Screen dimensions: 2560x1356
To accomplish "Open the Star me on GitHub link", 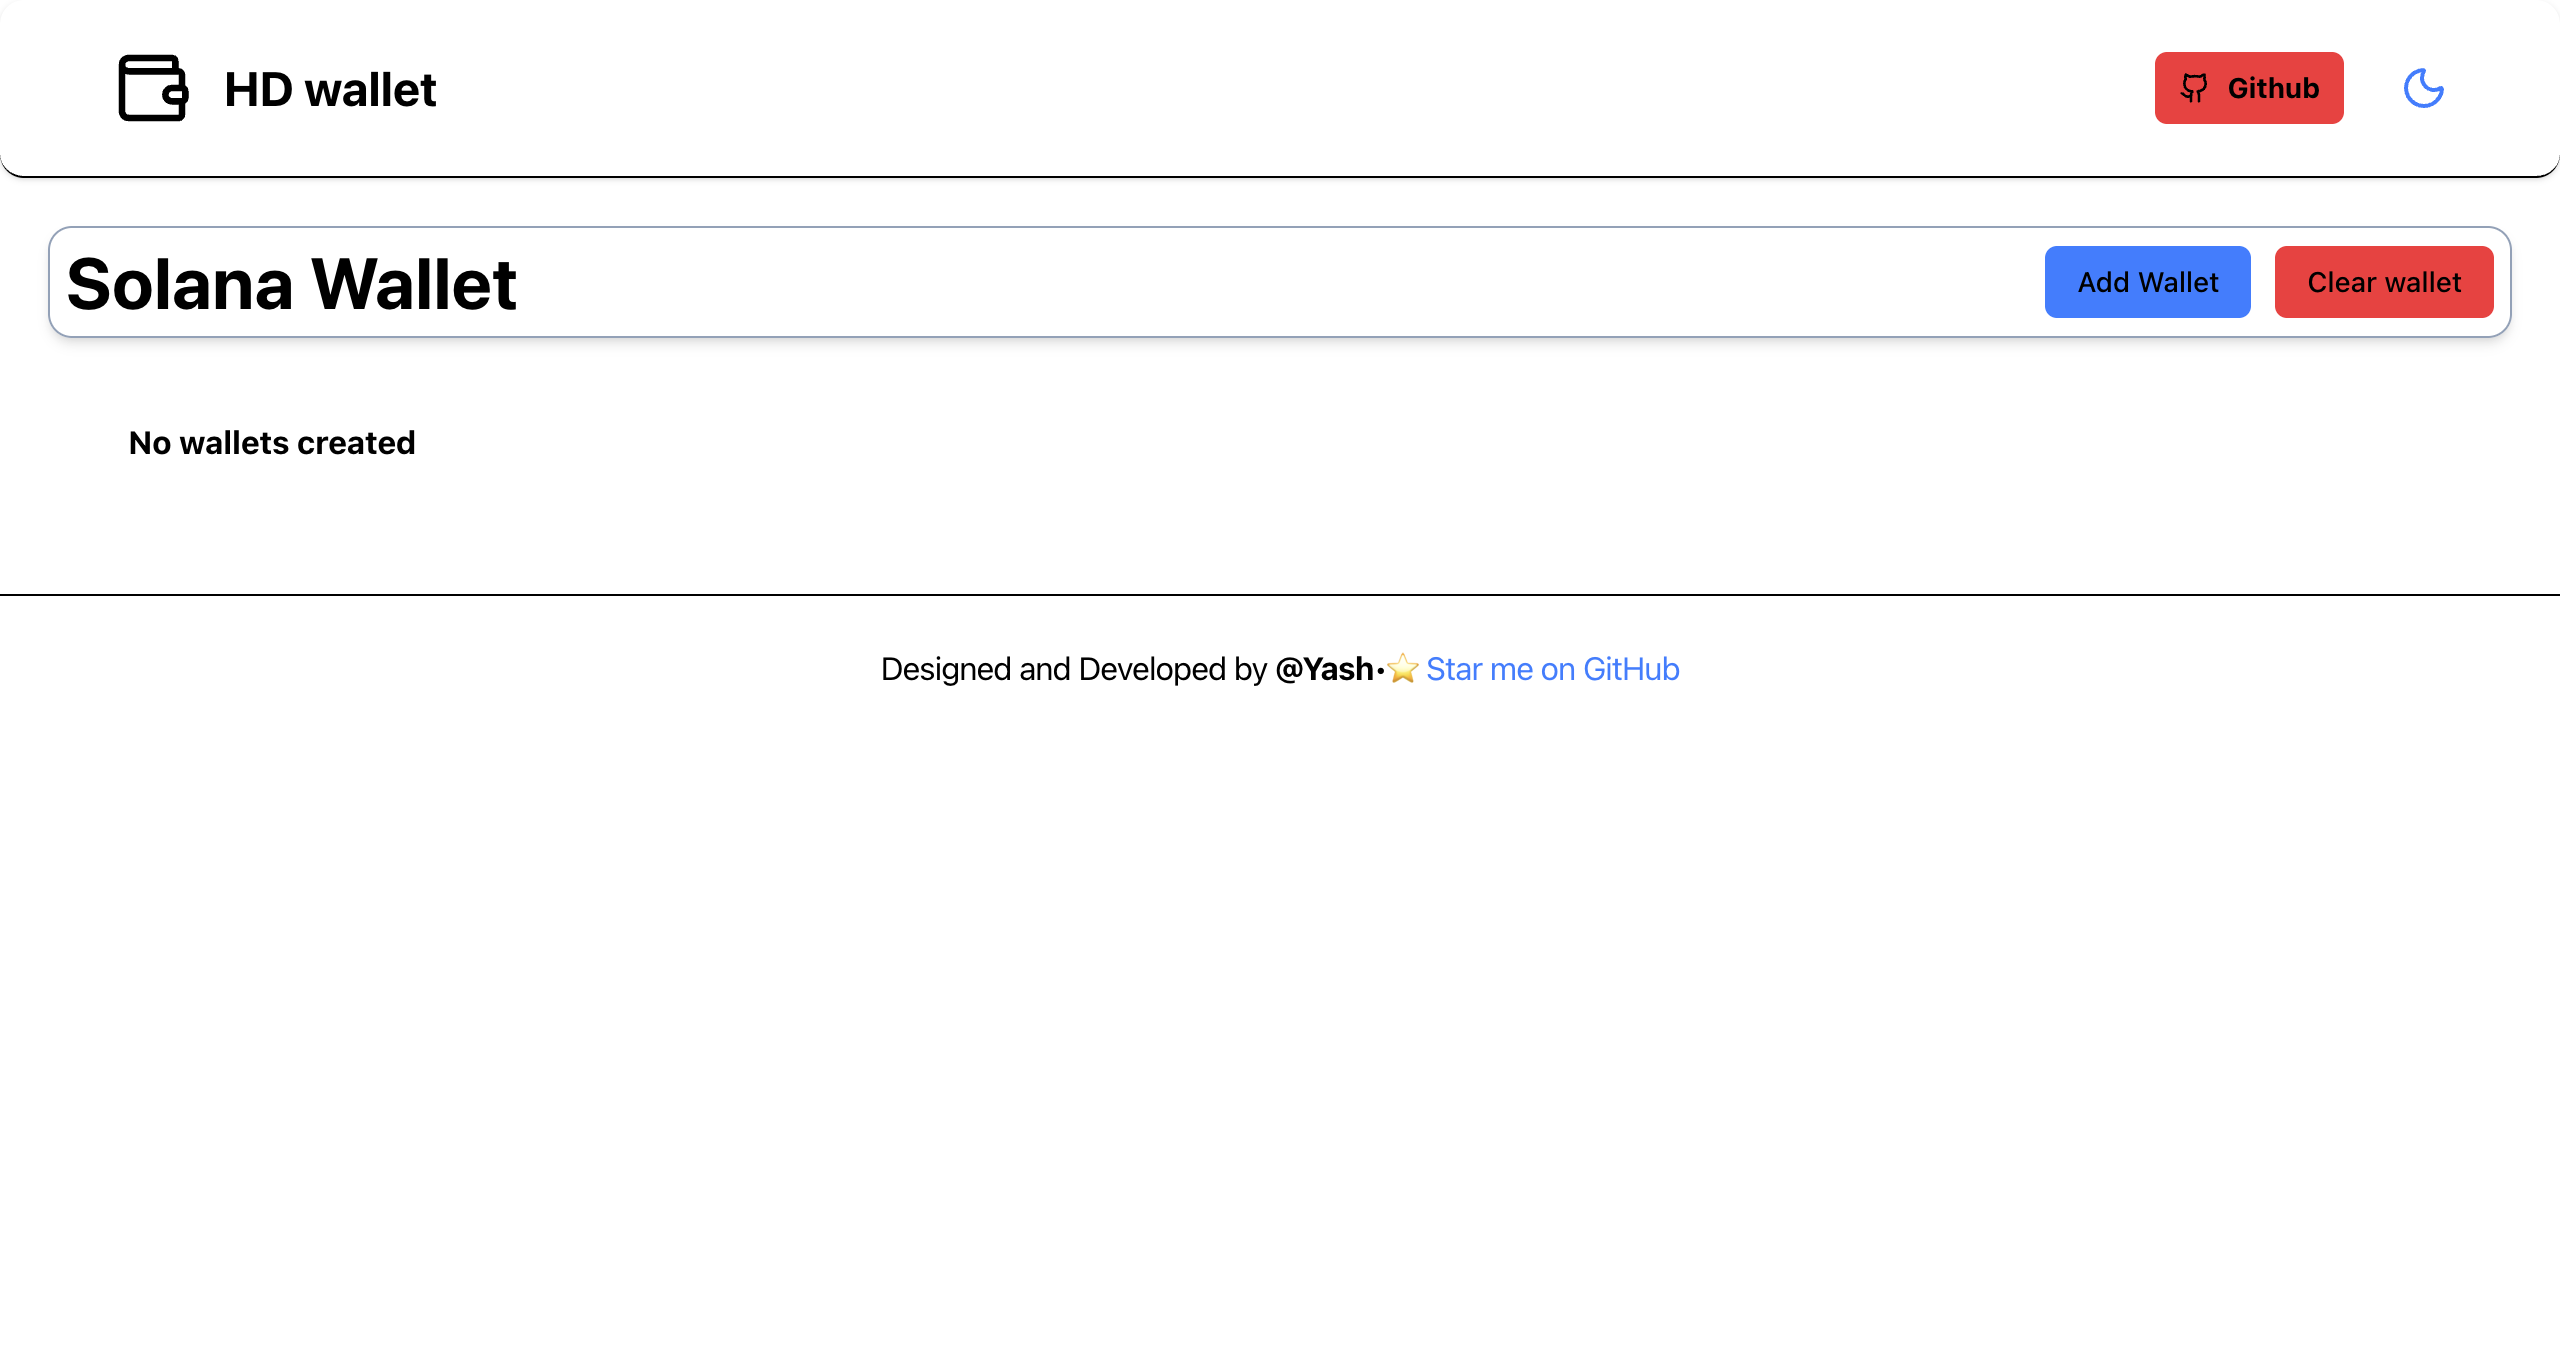I will pyautogui.click(x=1552, y=669).
